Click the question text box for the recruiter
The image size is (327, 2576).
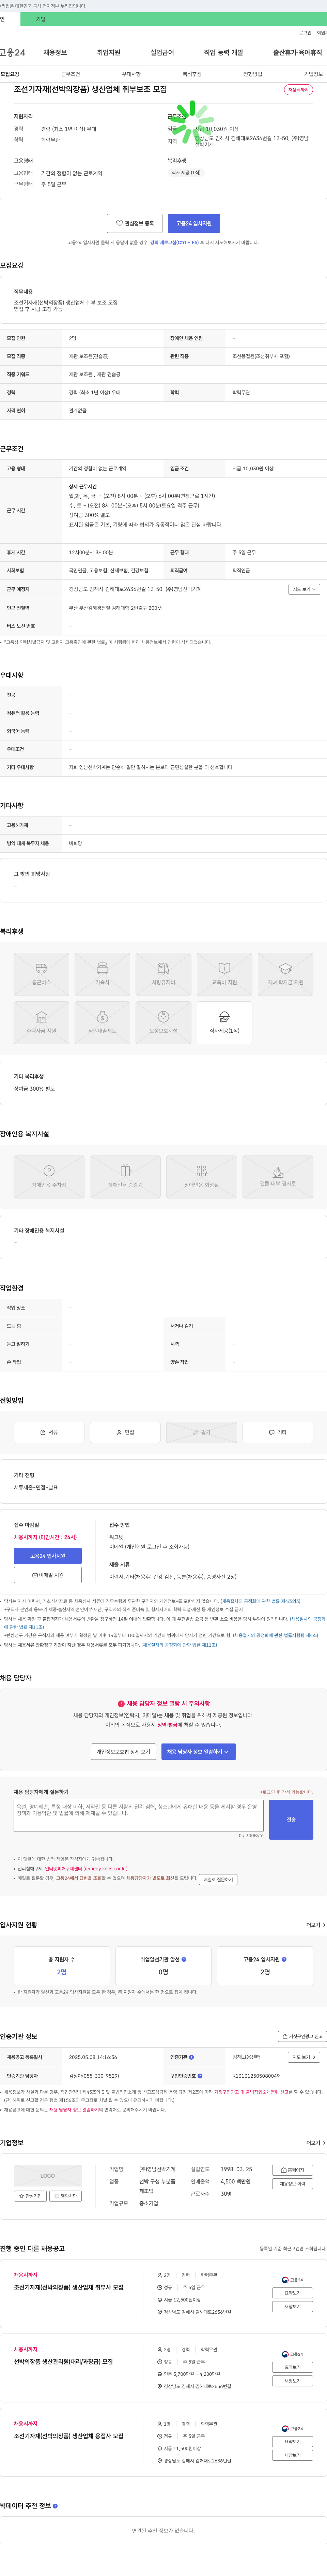139,1816
